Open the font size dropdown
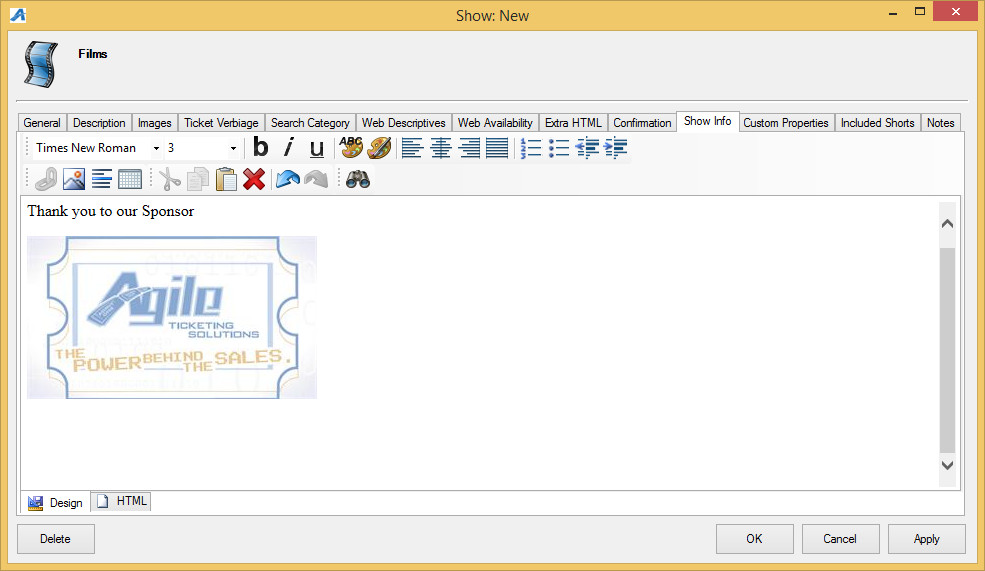Image resolution: width=985 pixels, height=571 pixels. [233, 148]
